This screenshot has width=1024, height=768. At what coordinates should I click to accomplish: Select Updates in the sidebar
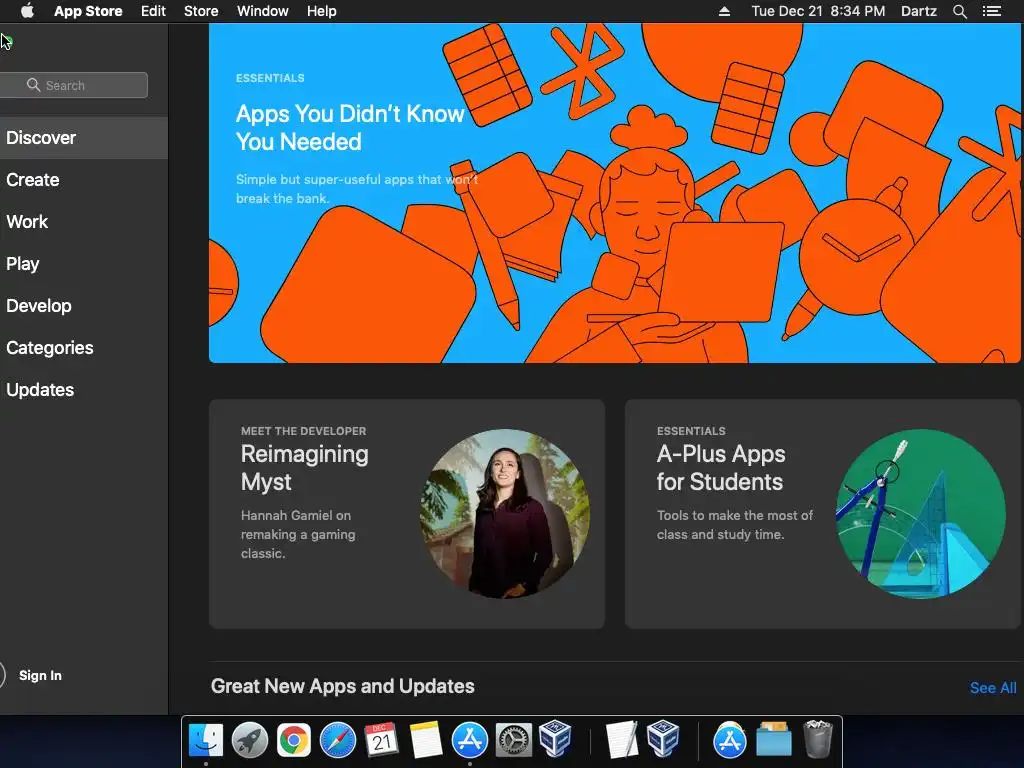[x=84, y=389]
